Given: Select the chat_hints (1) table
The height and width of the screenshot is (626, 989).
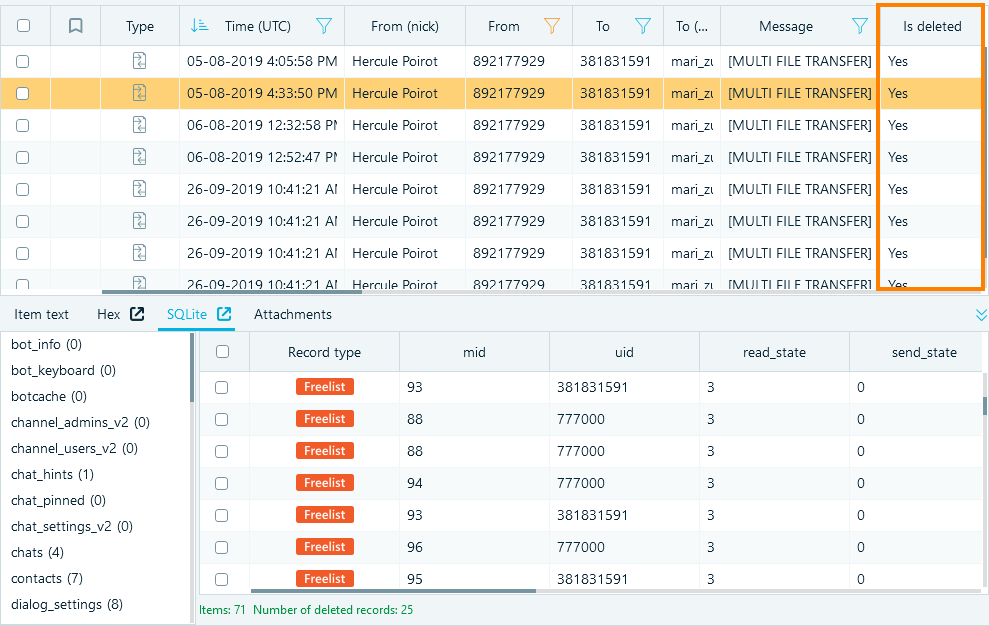Looking at the screenshot, I should coord(52,475).
